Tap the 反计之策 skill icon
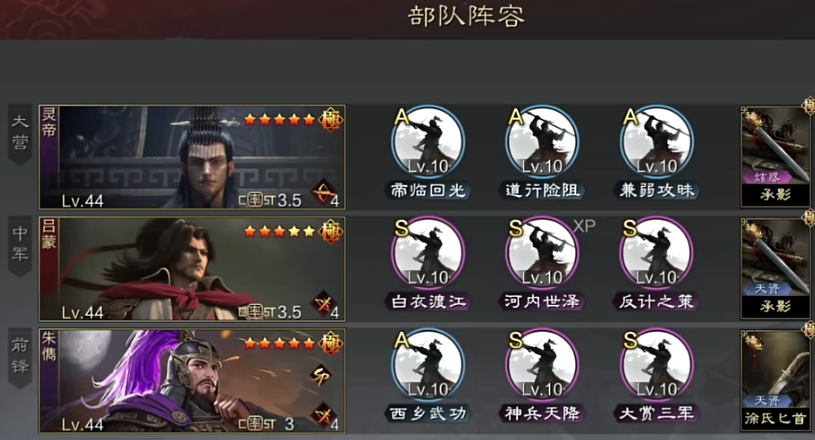This screenshot has height=440, width=815. (x=656, y=253)
